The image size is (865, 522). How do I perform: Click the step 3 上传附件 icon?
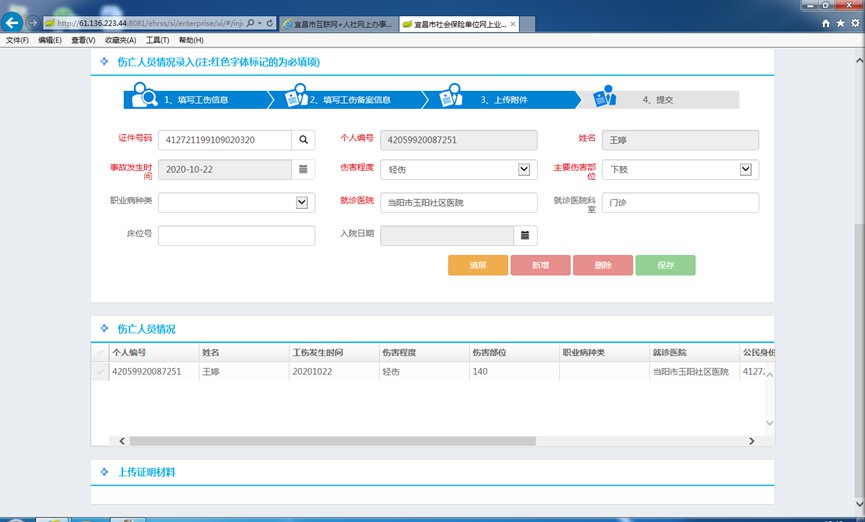point(450,98)
